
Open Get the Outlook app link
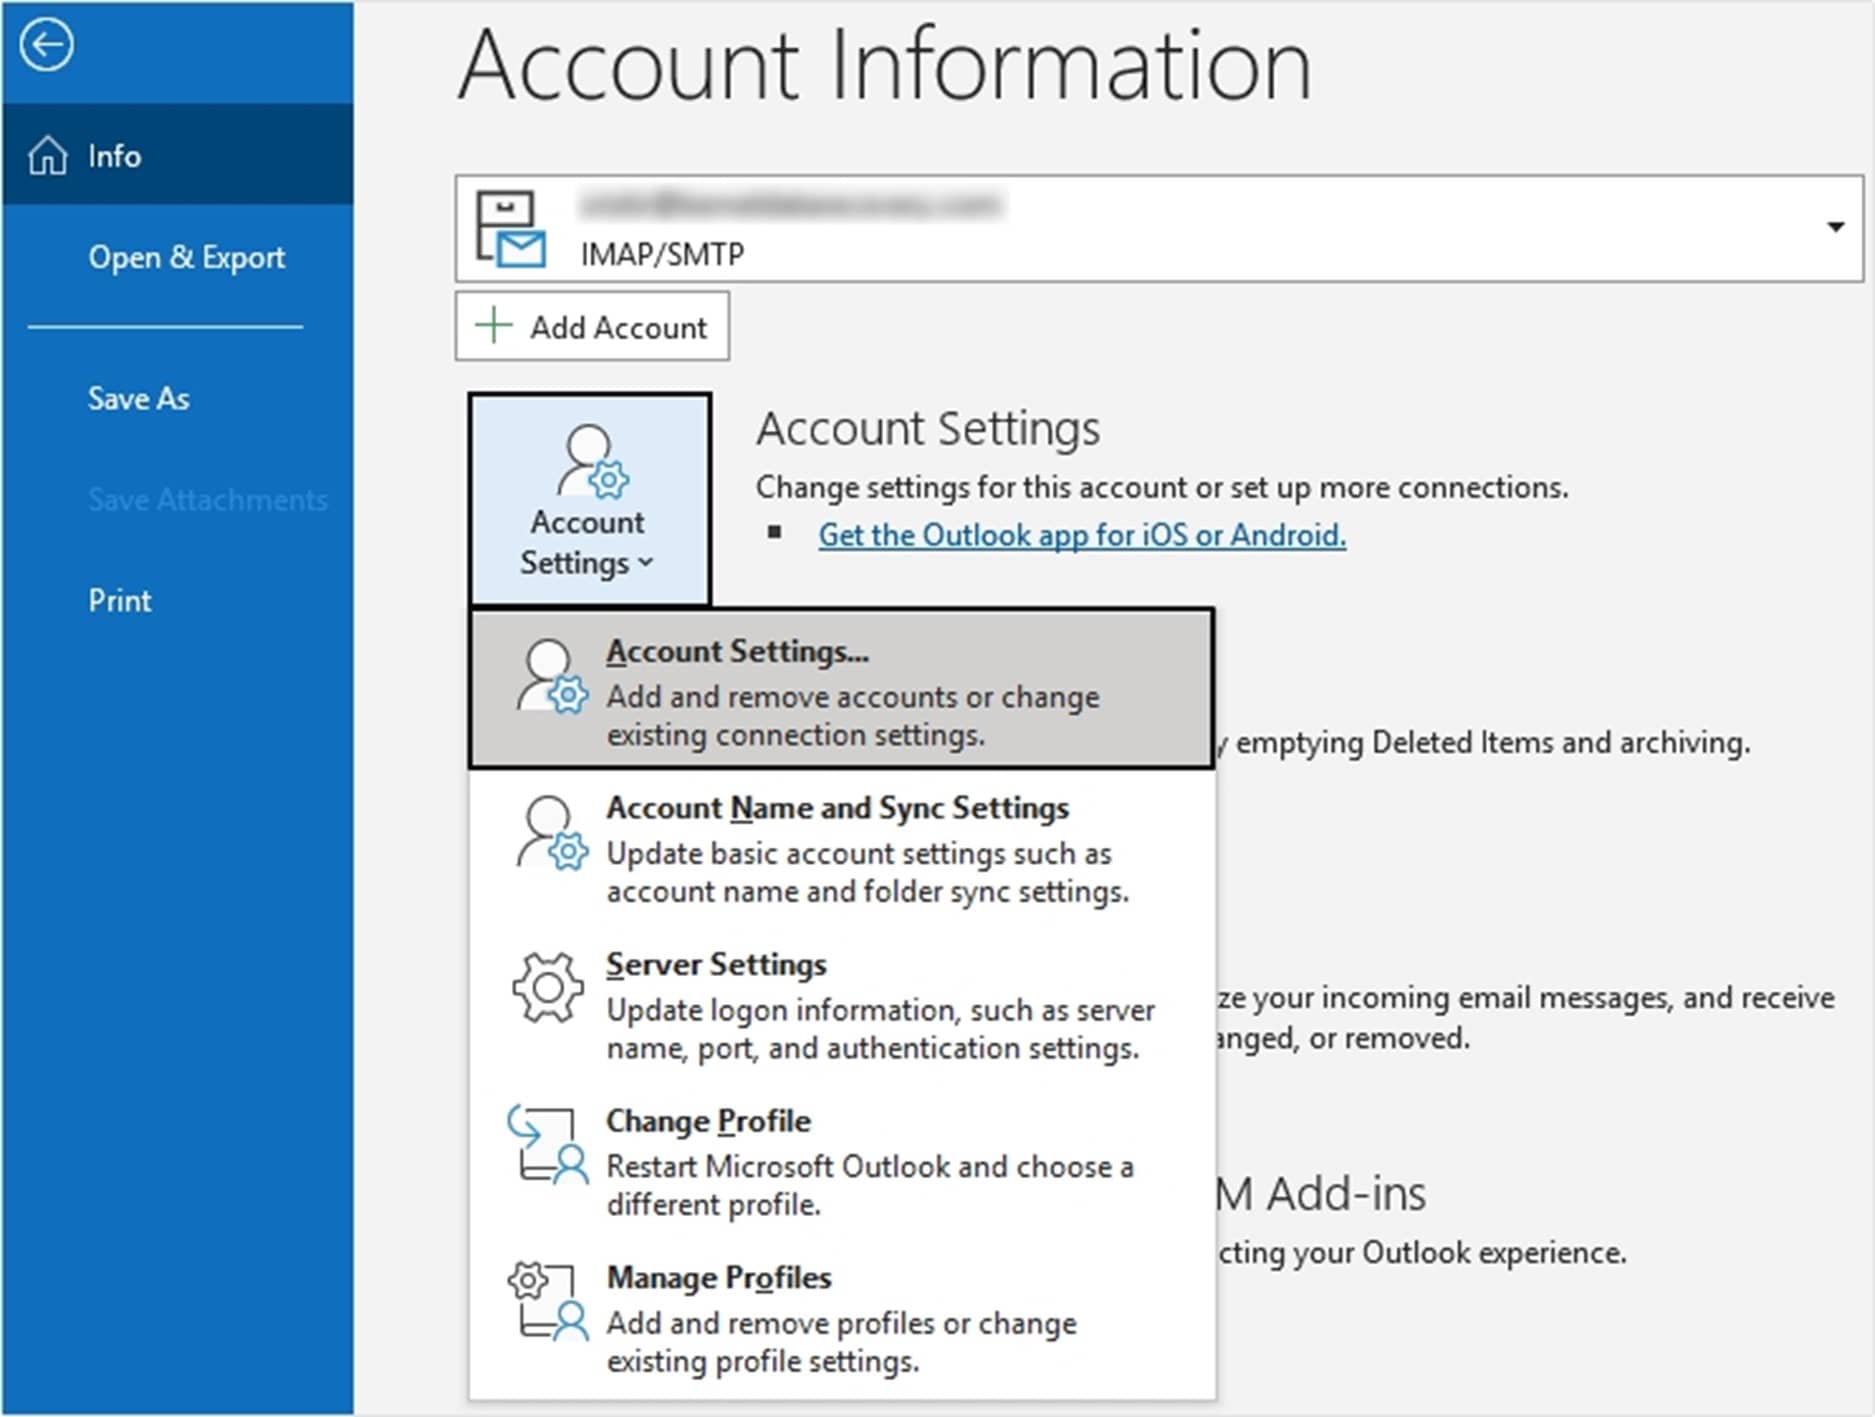point(1082,535)
